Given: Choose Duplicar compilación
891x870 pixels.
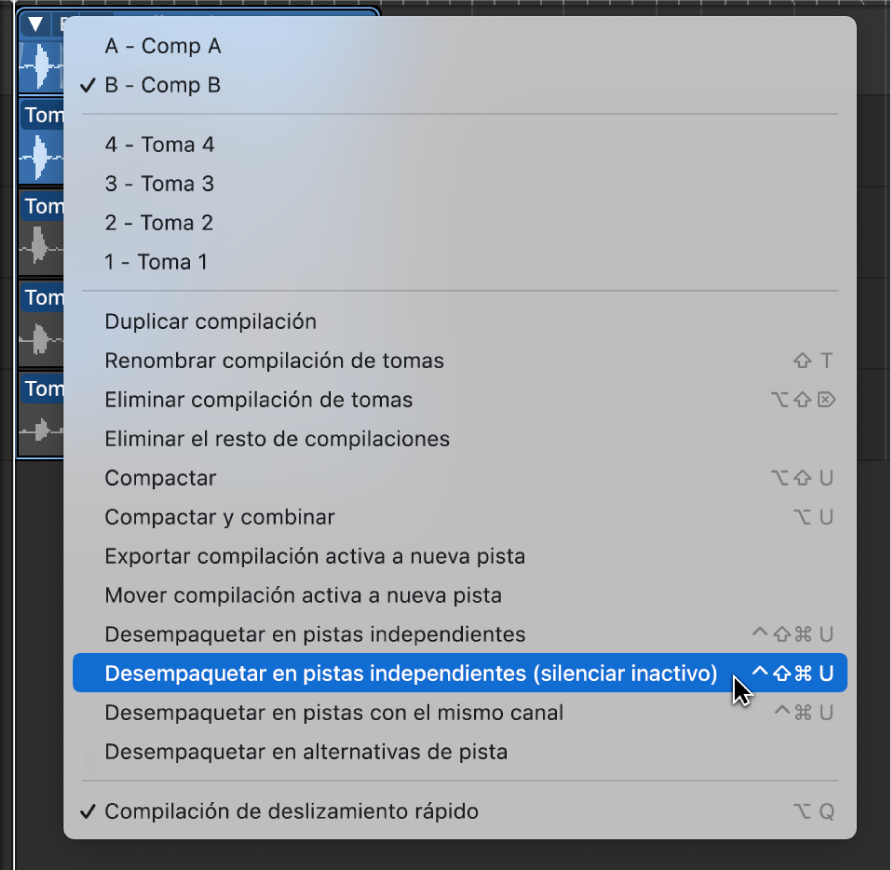Looking at the screenshot, I should (210, 321).
